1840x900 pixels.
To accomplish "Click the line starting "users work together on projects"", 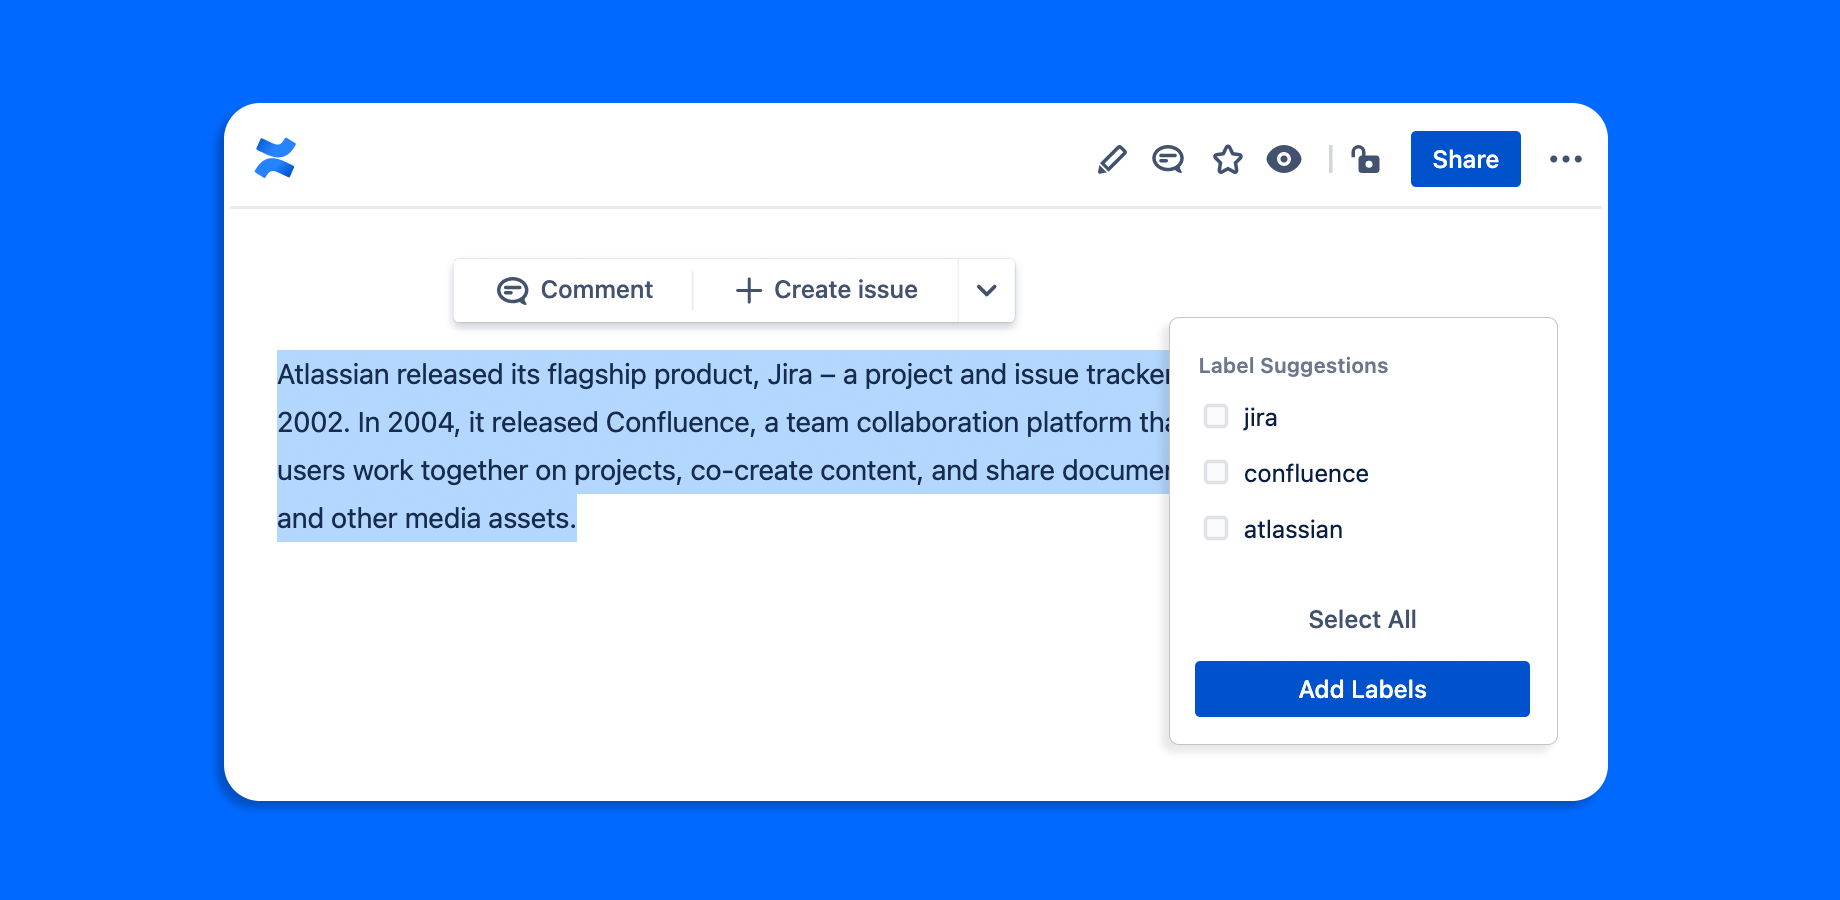I will click(723, 470).
